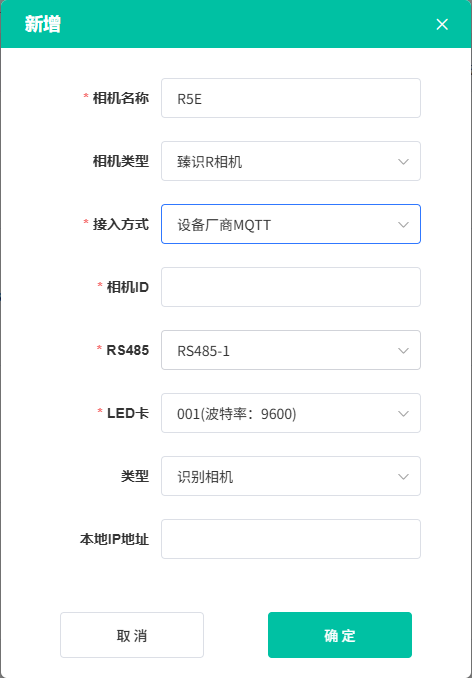Click the chevron arrow in 类型 field

coord(403,477)
